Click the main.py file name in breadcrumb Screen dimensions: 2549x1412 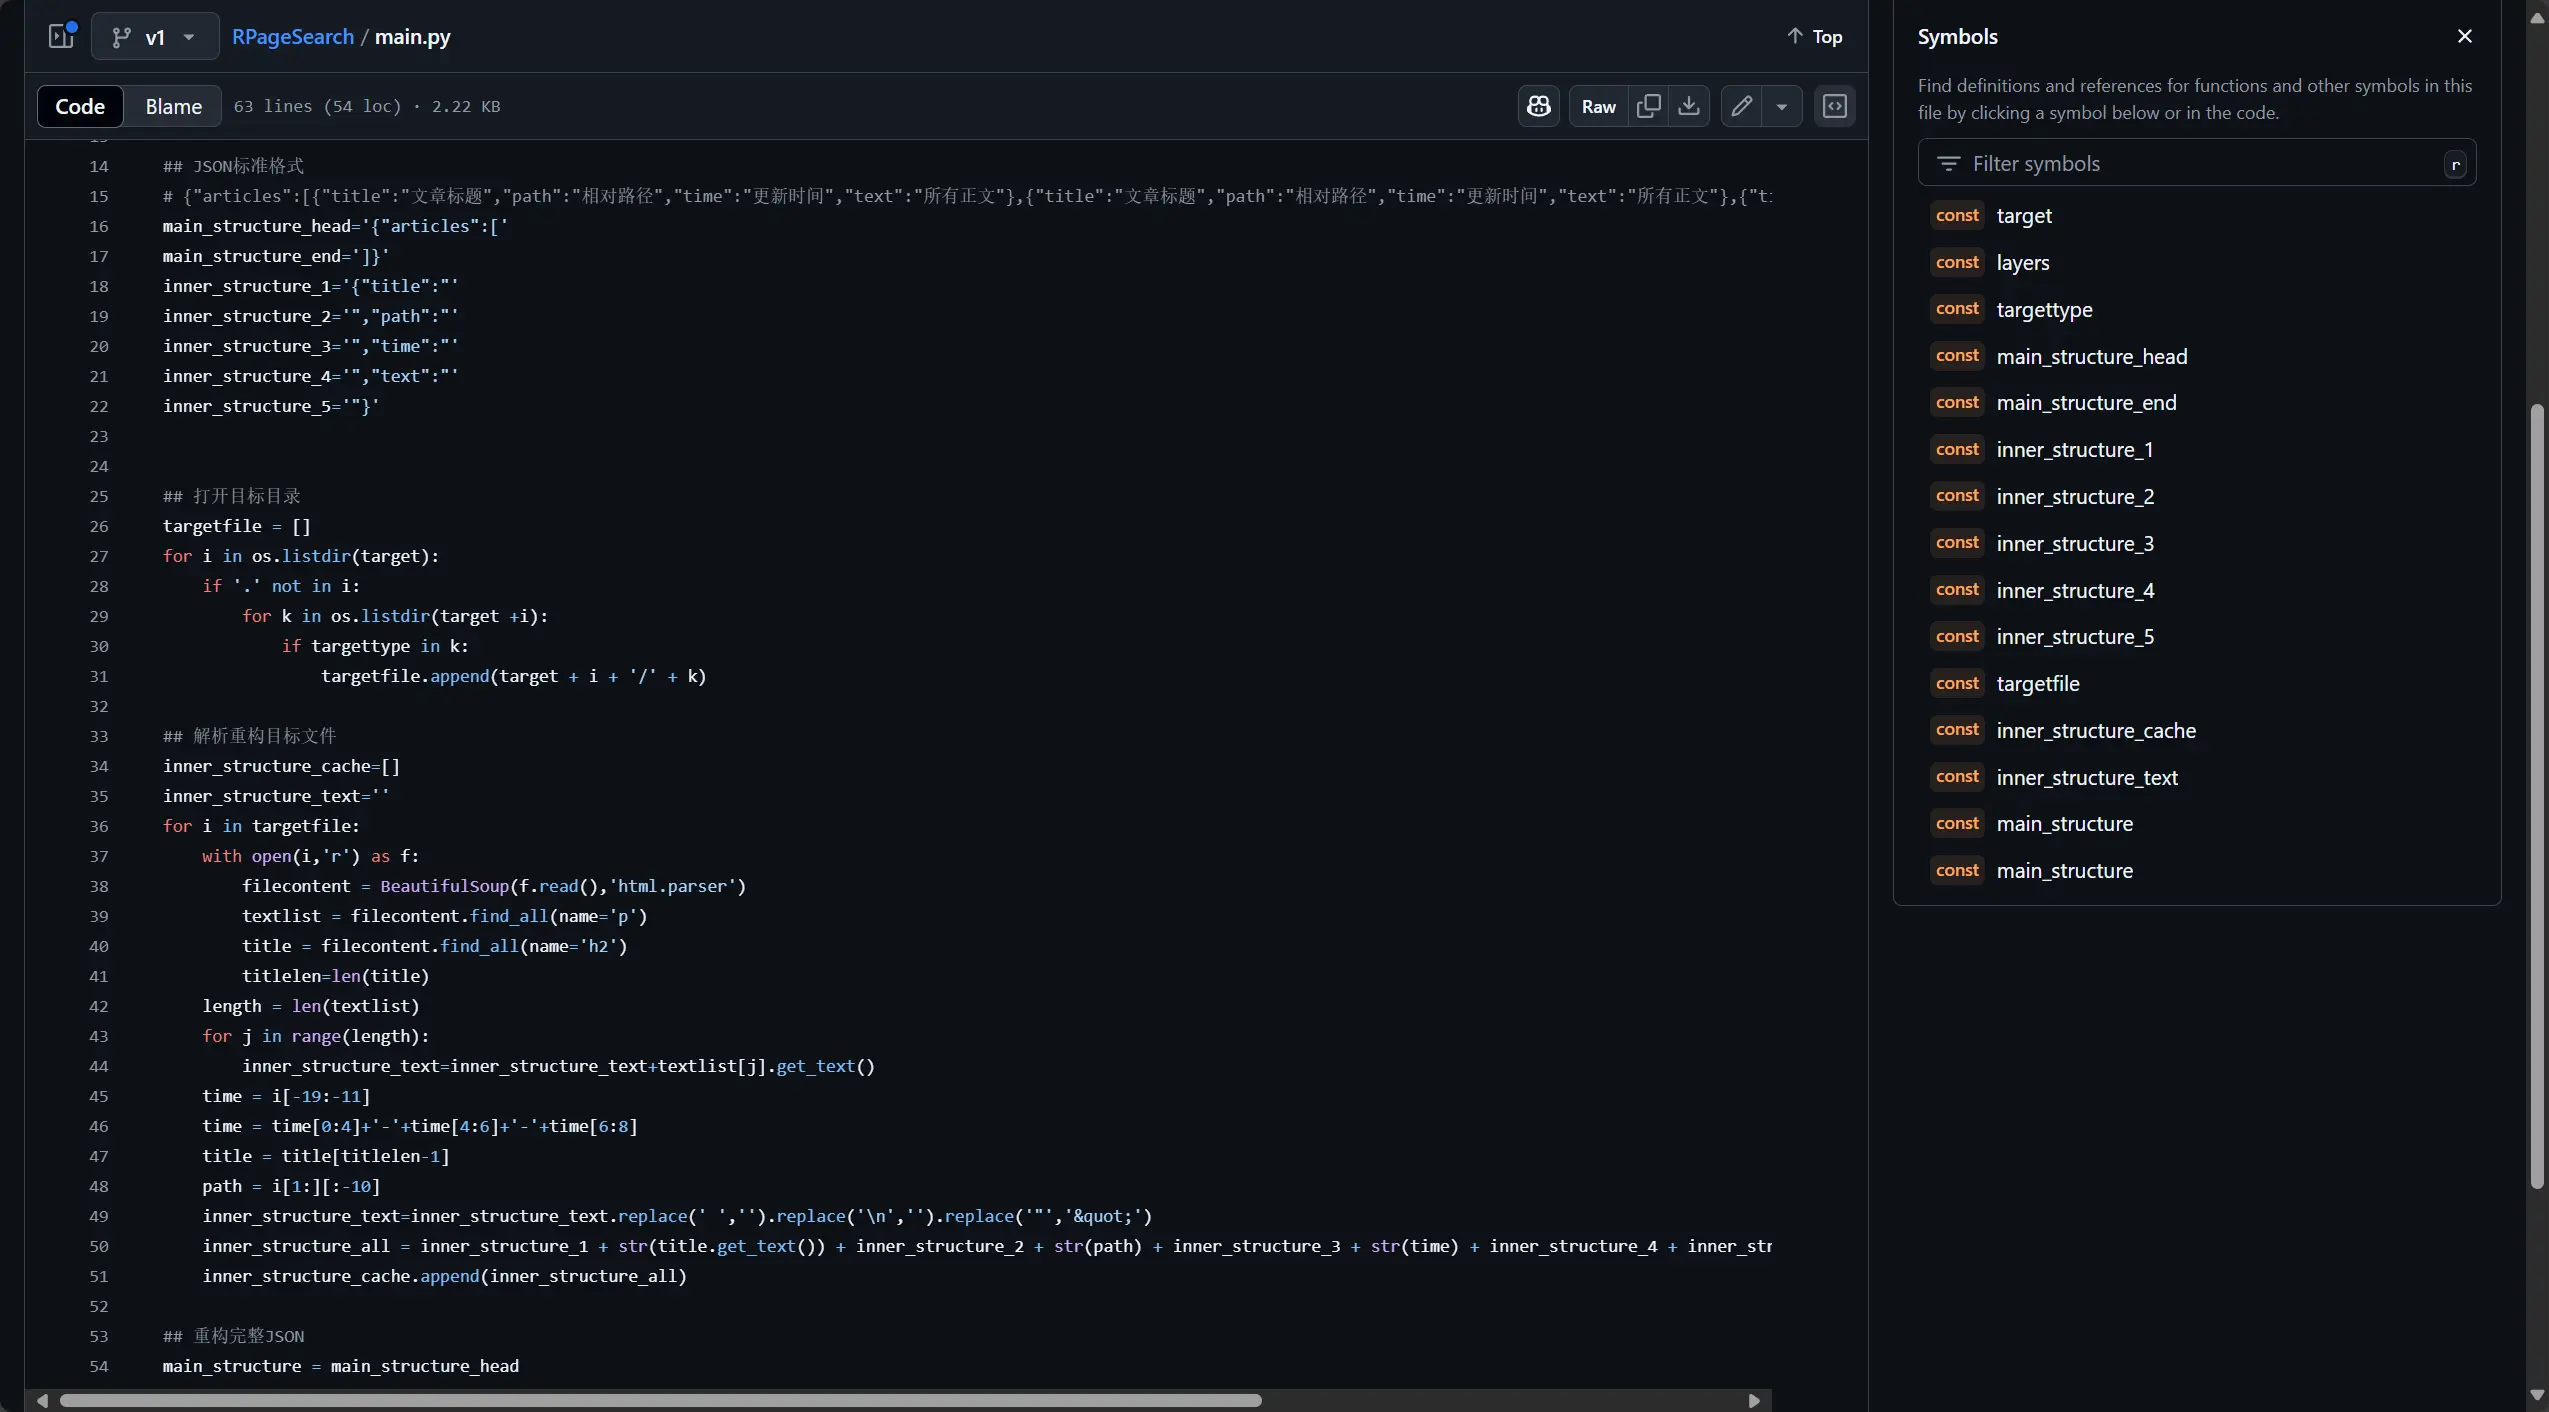pyautogui.click(x=412, y=37)
